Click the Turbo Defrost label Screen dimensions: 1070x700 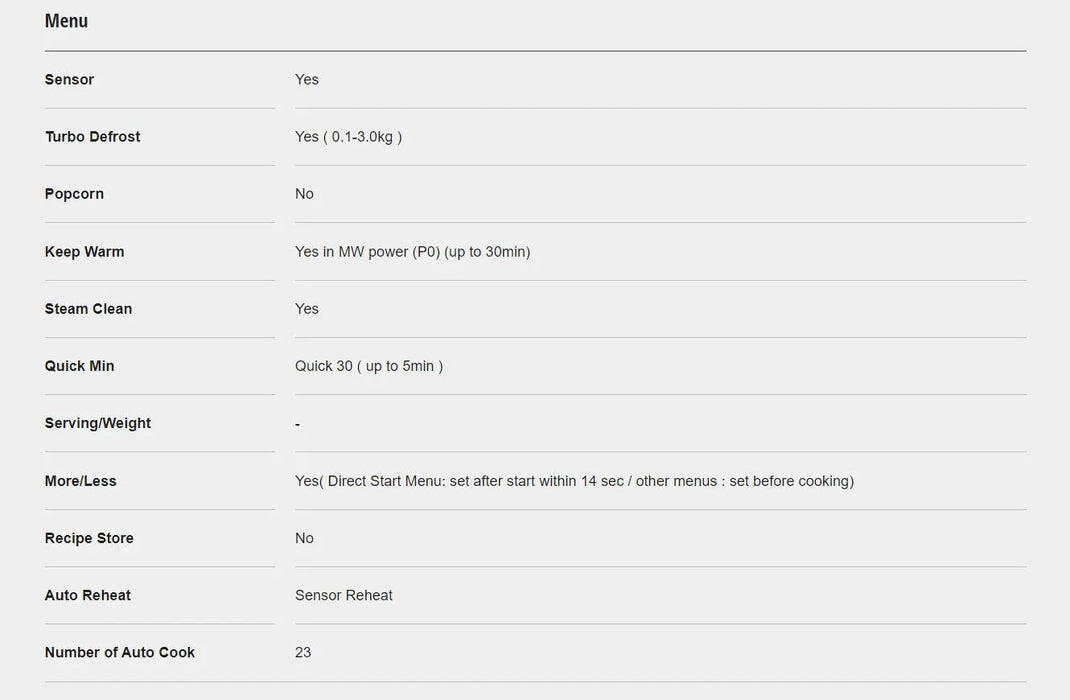pyautogui.click(x=92, y=137)
